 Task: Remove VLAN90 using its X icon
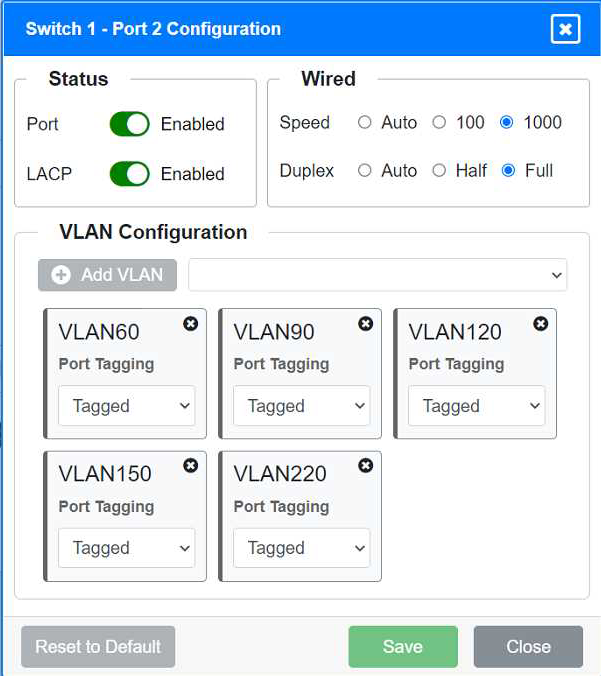[x=365, y=324]
